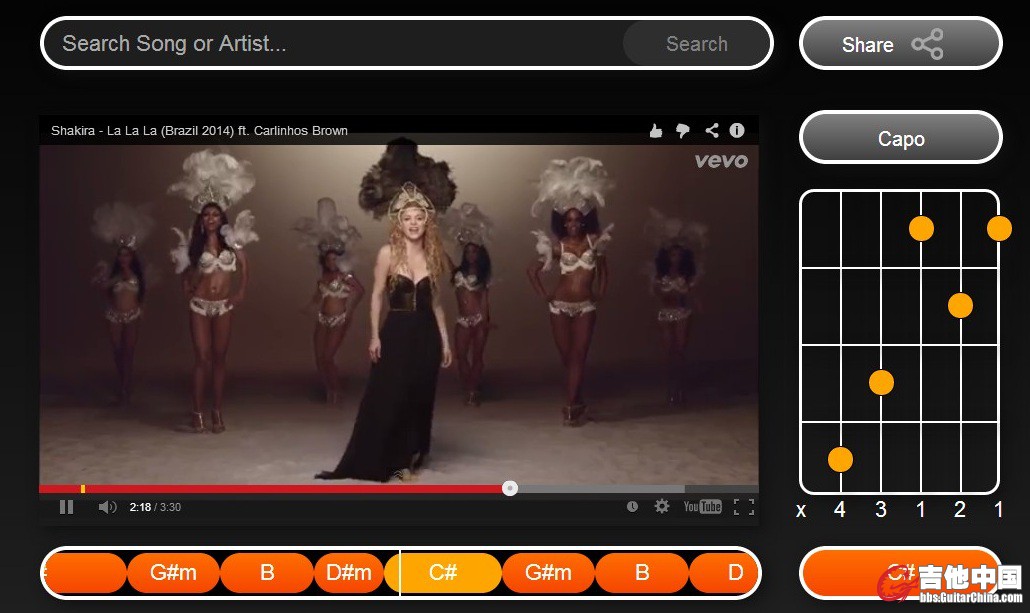Select the highlighted C# chord
Image resolution: width=1030 pixels, height=613 pixels.
[443, 572]
